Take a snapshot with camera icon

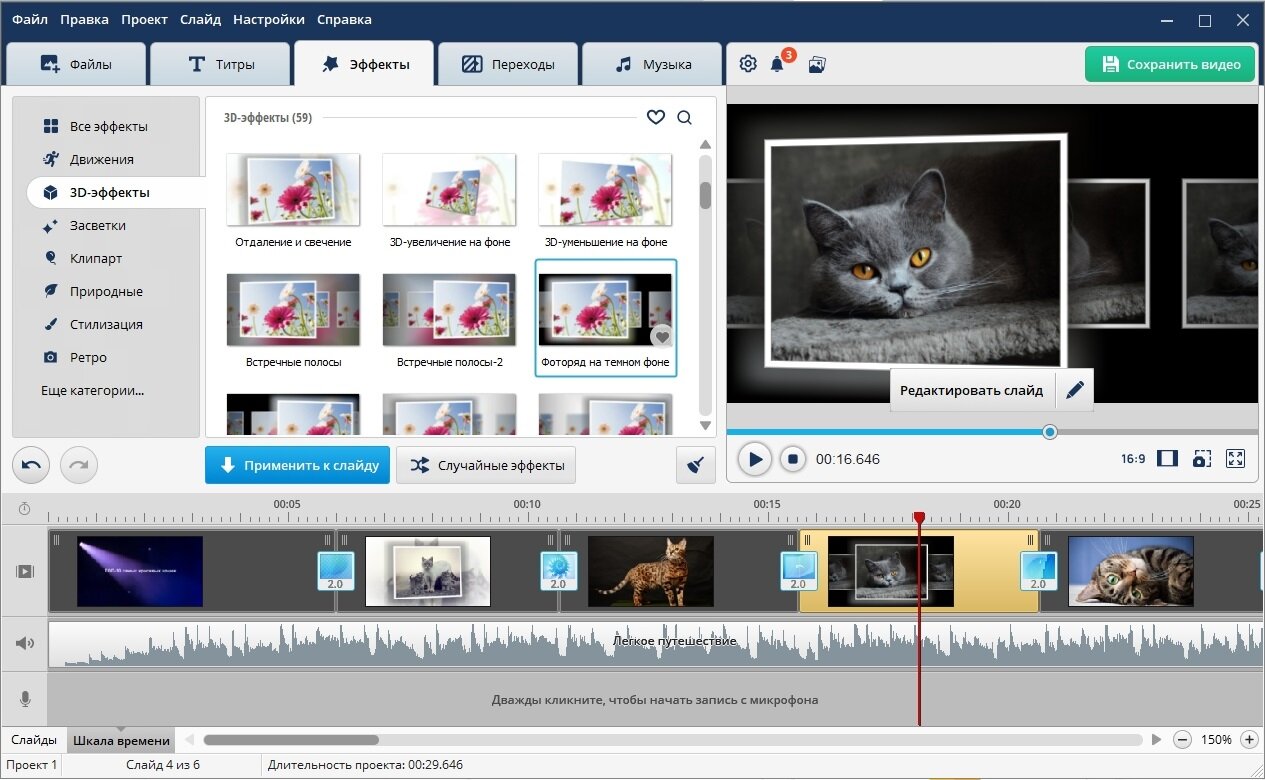[x=1201, y=458]
